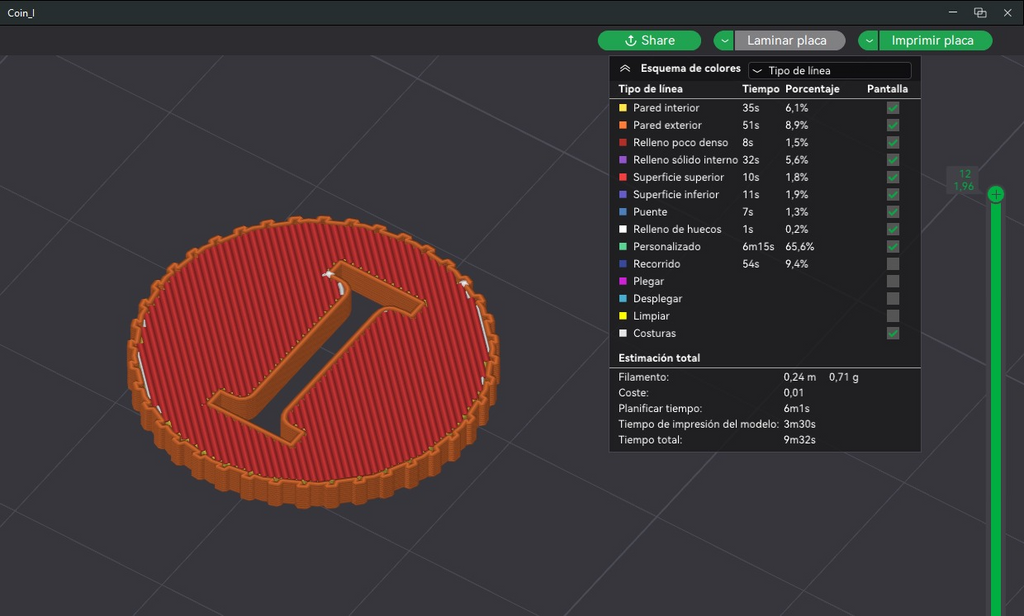1024x616 pixels.
Task: Open dropdown arrow beside Laminar placa
Action: click(724, 41)
